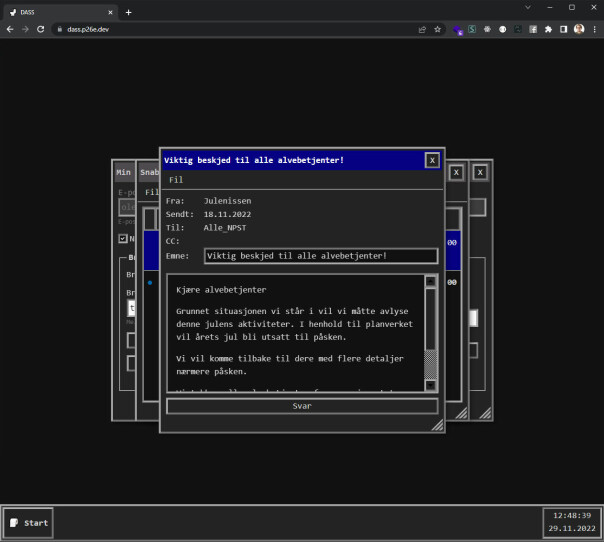Viewport: 604px width, 542px height.
Task: Expand the tab search chevron
Action: pos(528,7)
